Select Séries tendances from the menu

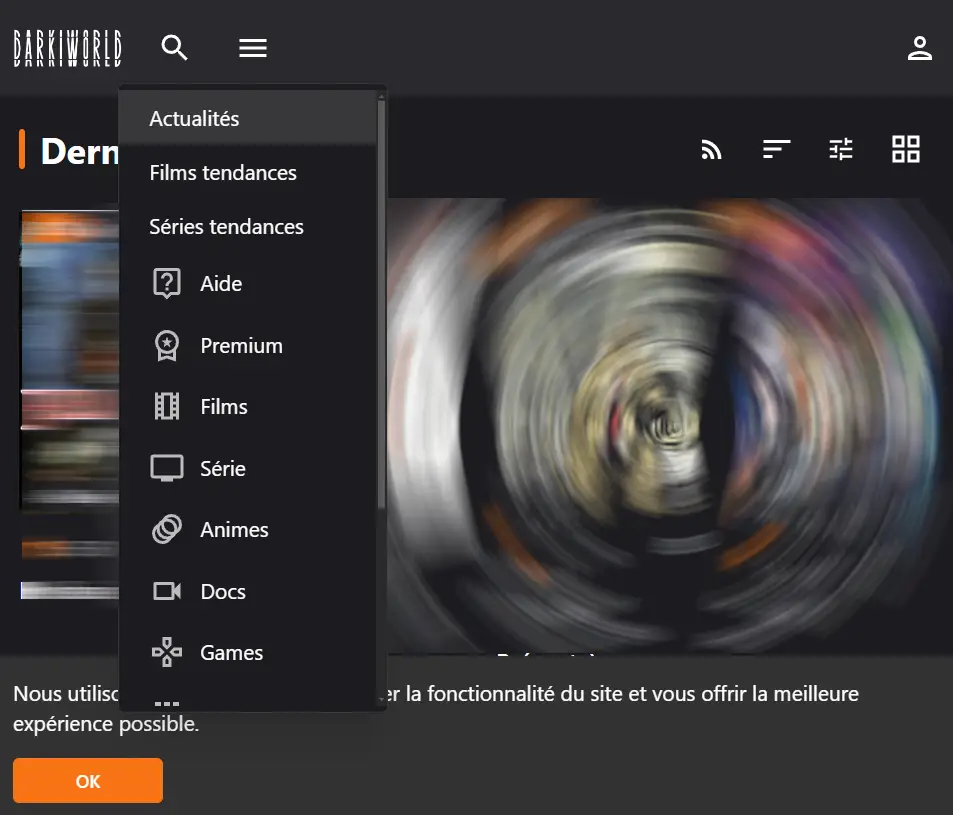[226, 227]
